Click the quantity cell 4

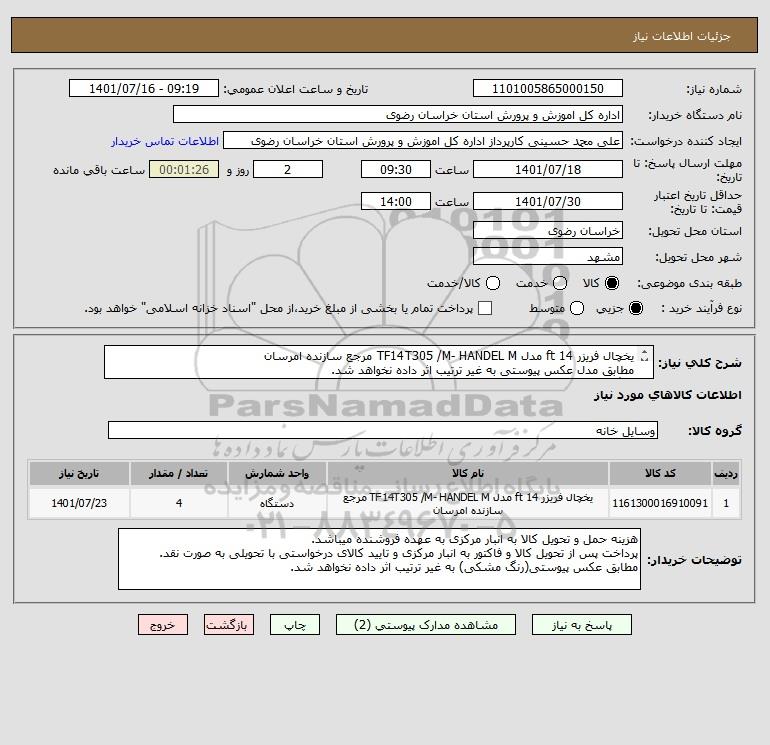click(179, 503)
